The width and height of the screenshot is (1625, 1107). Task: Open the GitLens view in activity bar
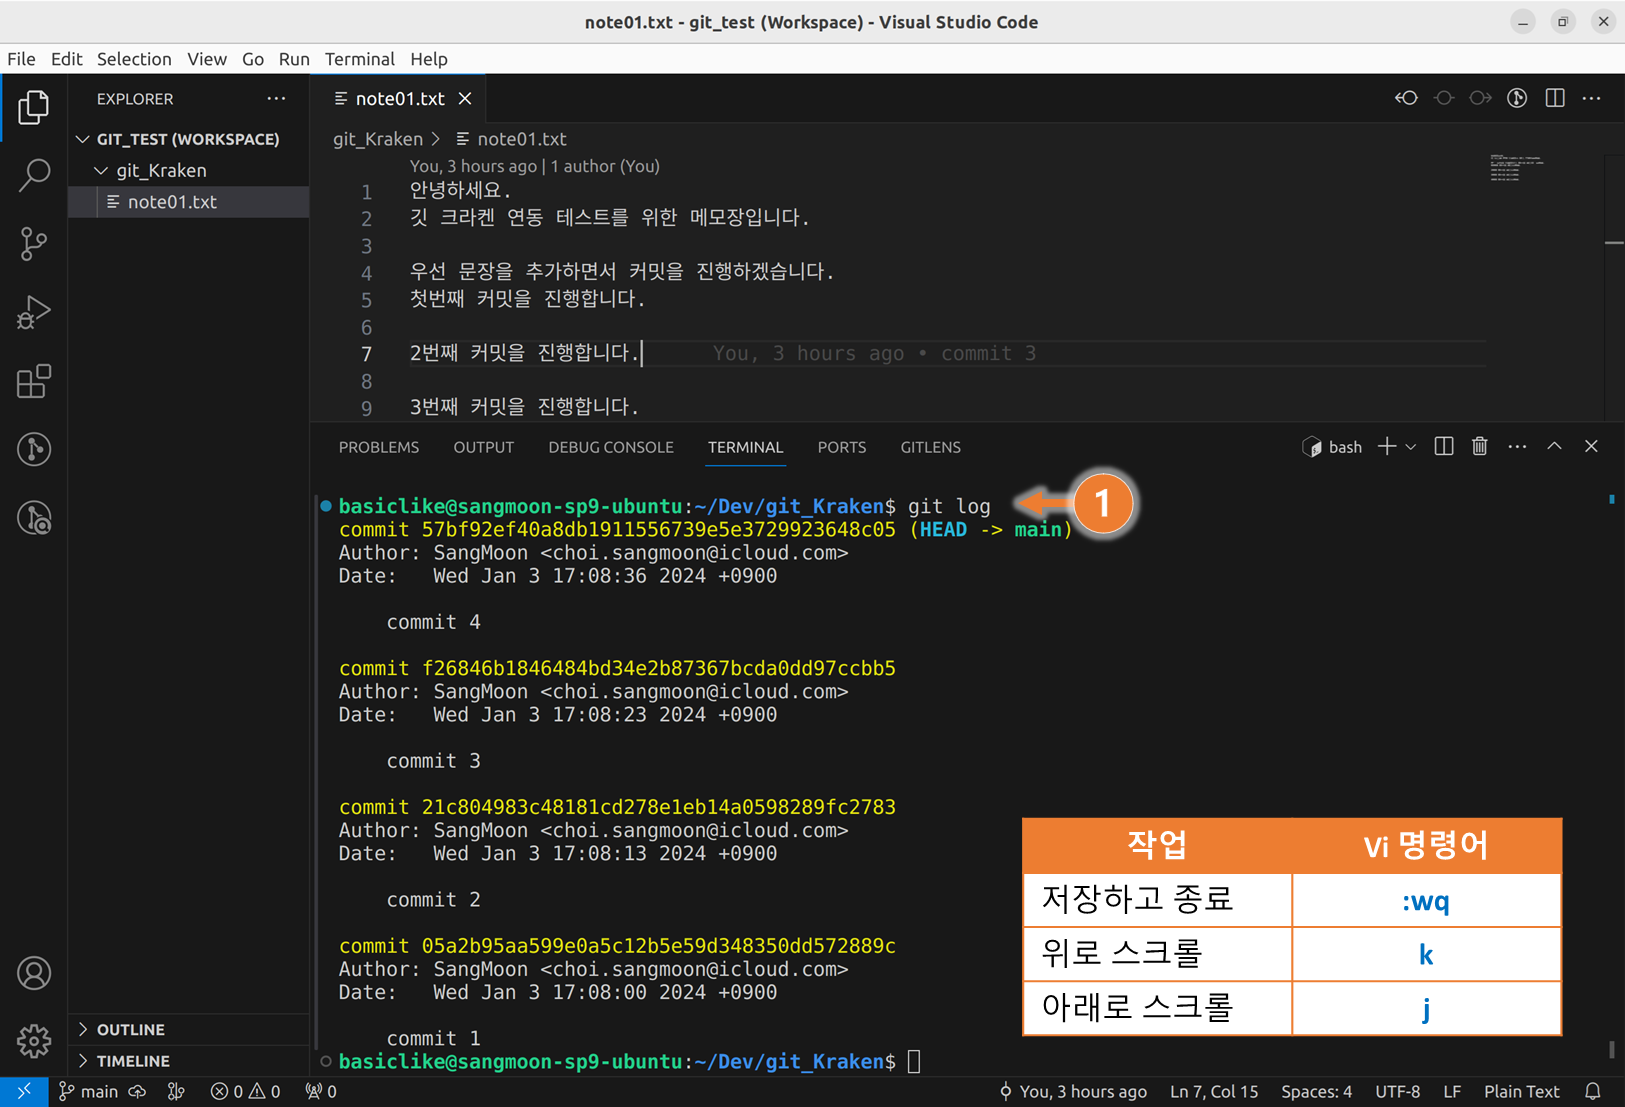click(34, 449)
